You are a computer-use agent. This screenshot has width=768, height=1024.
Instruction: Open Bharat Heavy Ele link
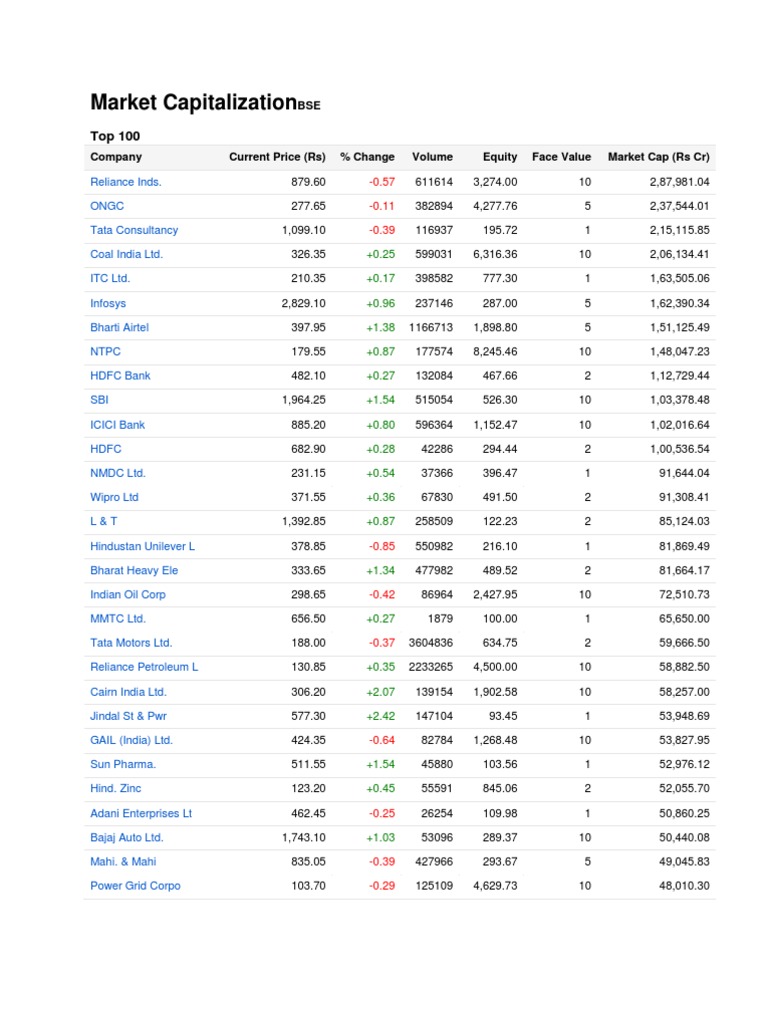(134, 571)
